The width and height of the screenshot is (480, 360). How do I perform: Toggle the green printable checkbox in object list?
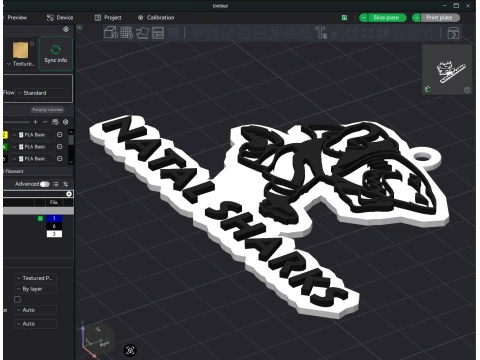click(40, 219)
